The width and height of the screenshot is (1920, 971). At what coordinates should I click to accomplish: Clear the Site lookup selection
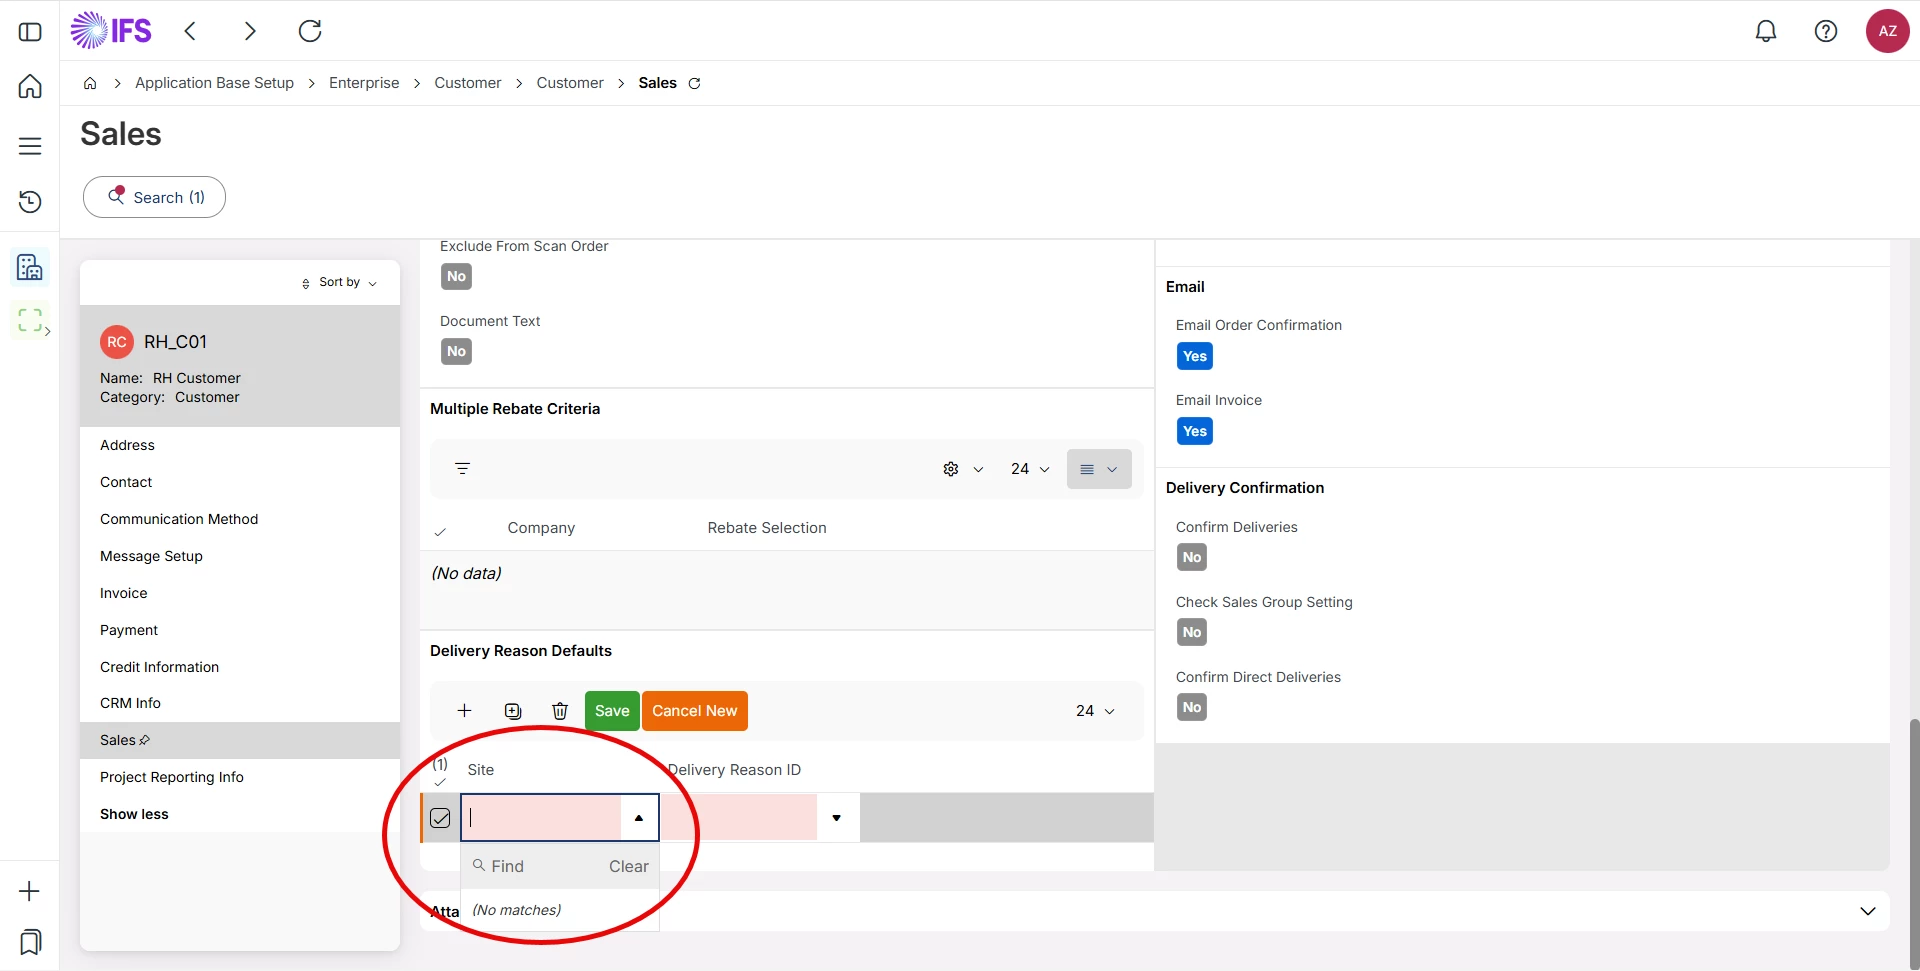click(x=629, y=866)
